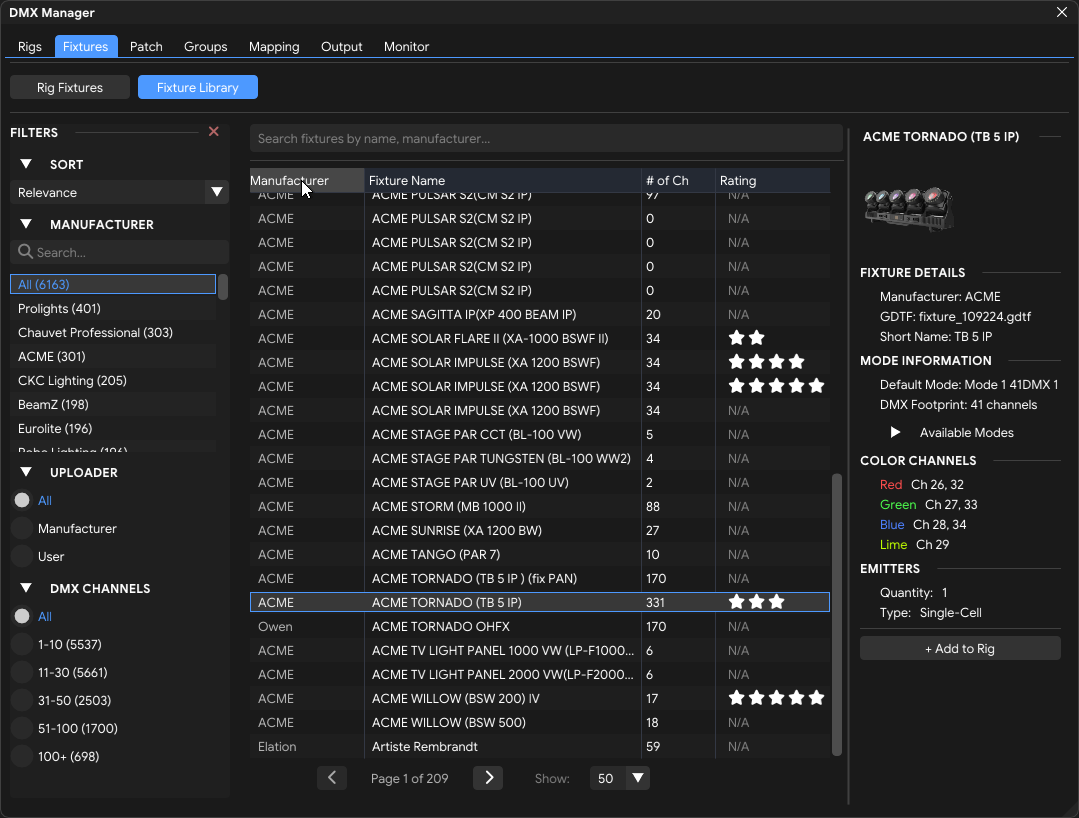Close the DMX Manager window
The image size is (1079, 818).
(1062, 12)
